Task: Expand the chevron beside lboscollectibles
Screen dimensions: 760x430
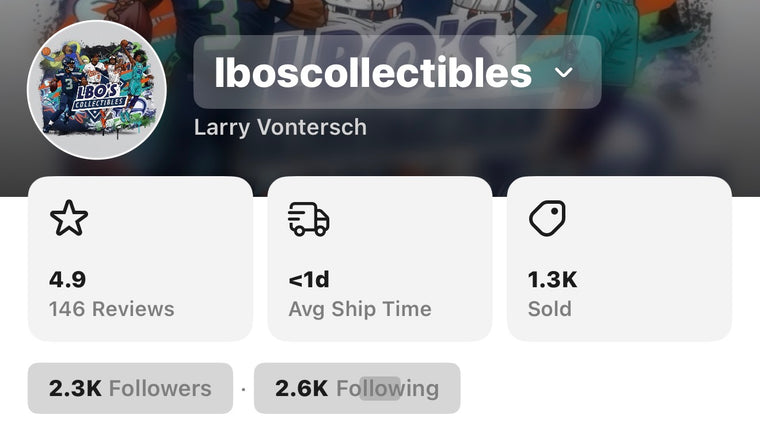Action: 564,72
